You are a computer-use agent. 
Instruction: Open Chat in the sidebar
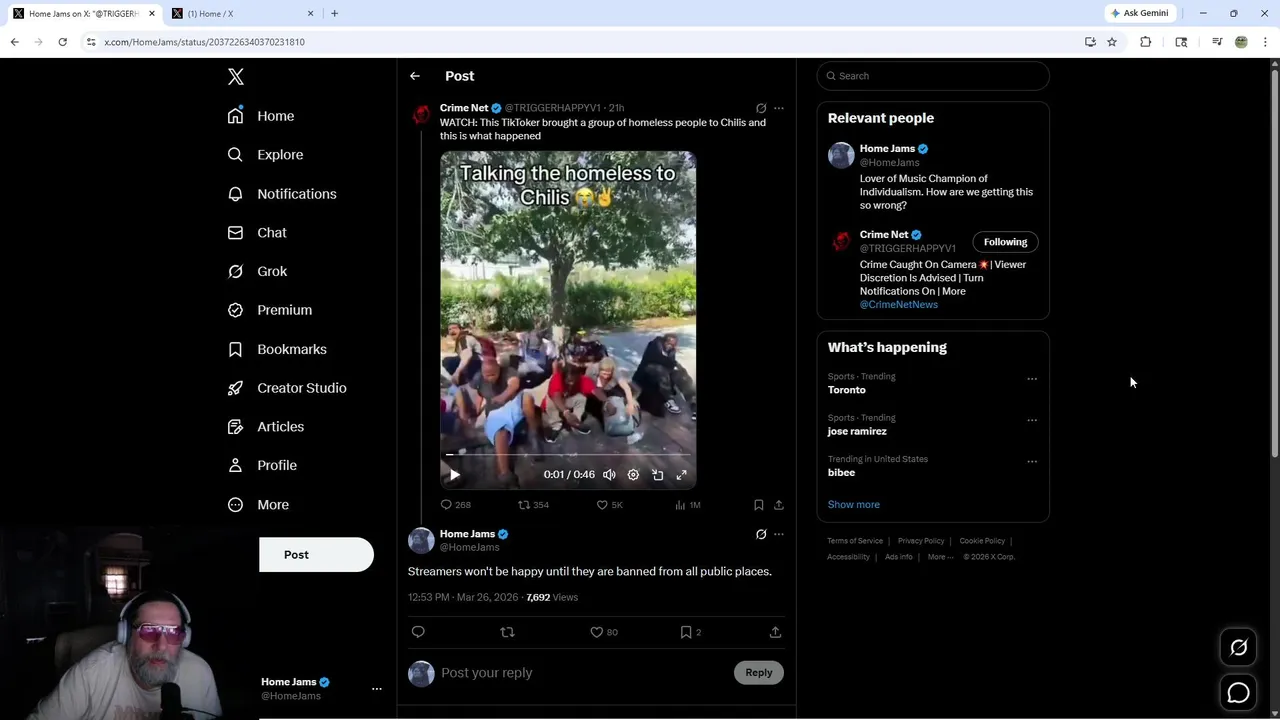tap(257, 233)
